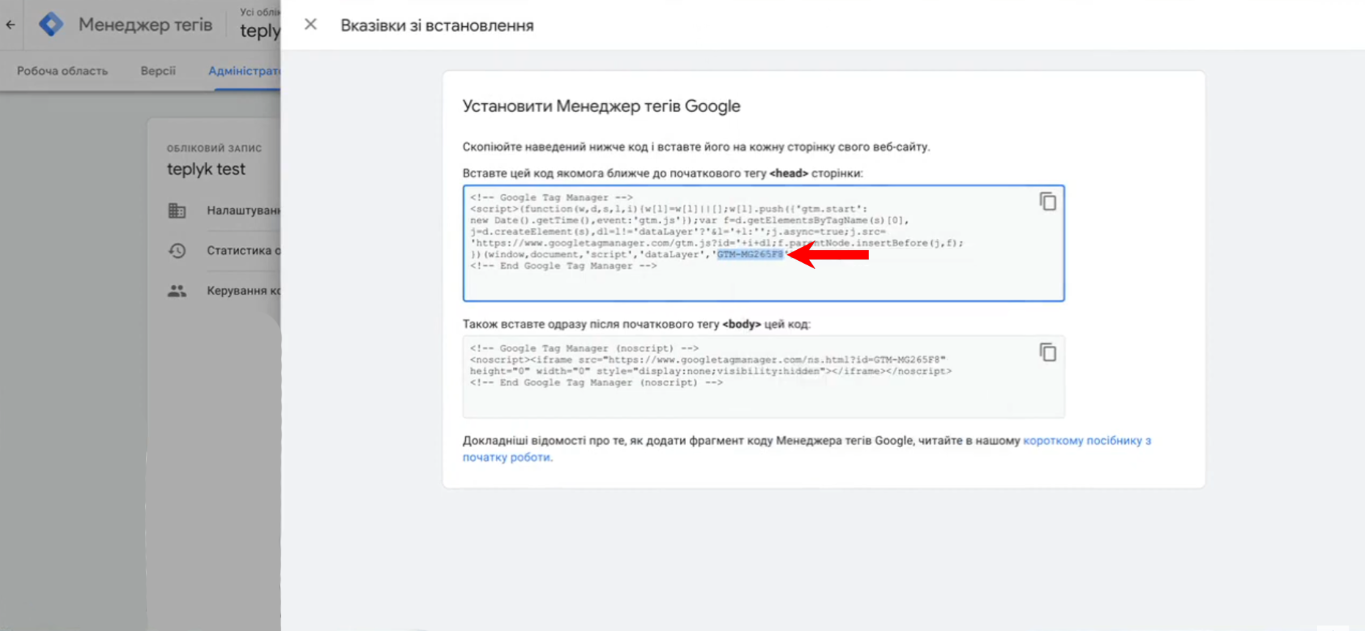
Task: Click the account settings building icon
Action: tap(177, 211)
